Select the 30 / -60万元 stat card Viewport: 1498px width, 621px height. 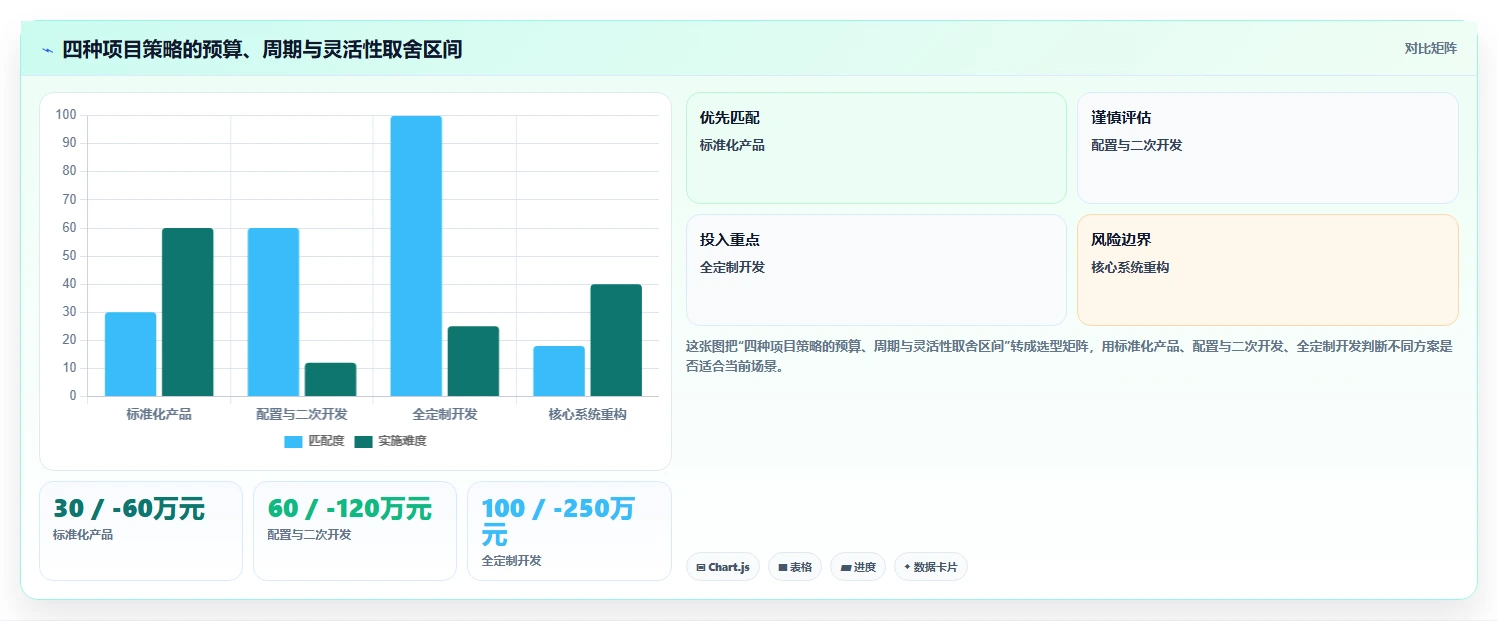tap(141, 531)
